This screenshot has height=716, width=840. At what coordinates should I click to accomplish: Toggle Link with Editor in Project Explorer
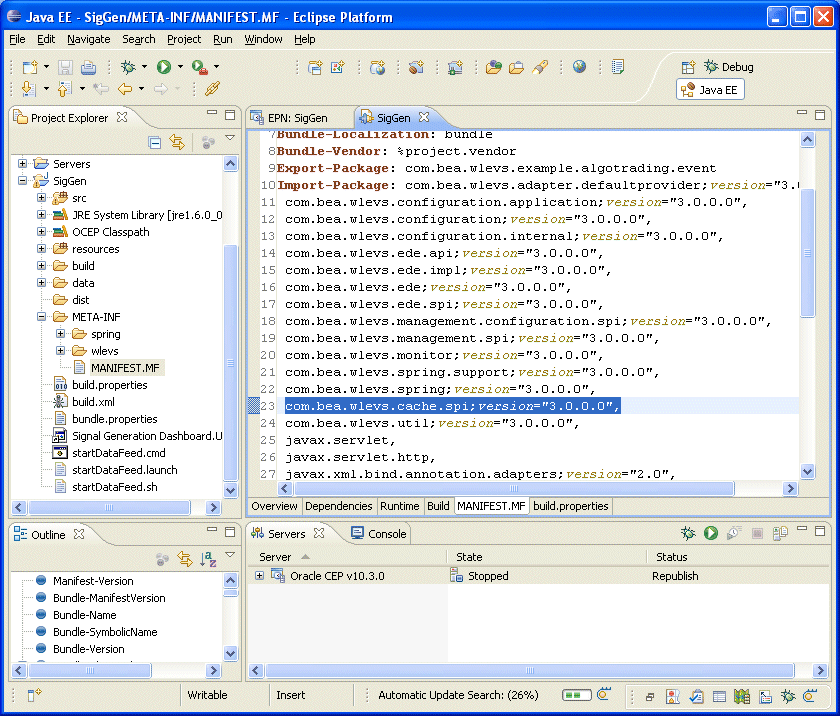tap(177, 142)
